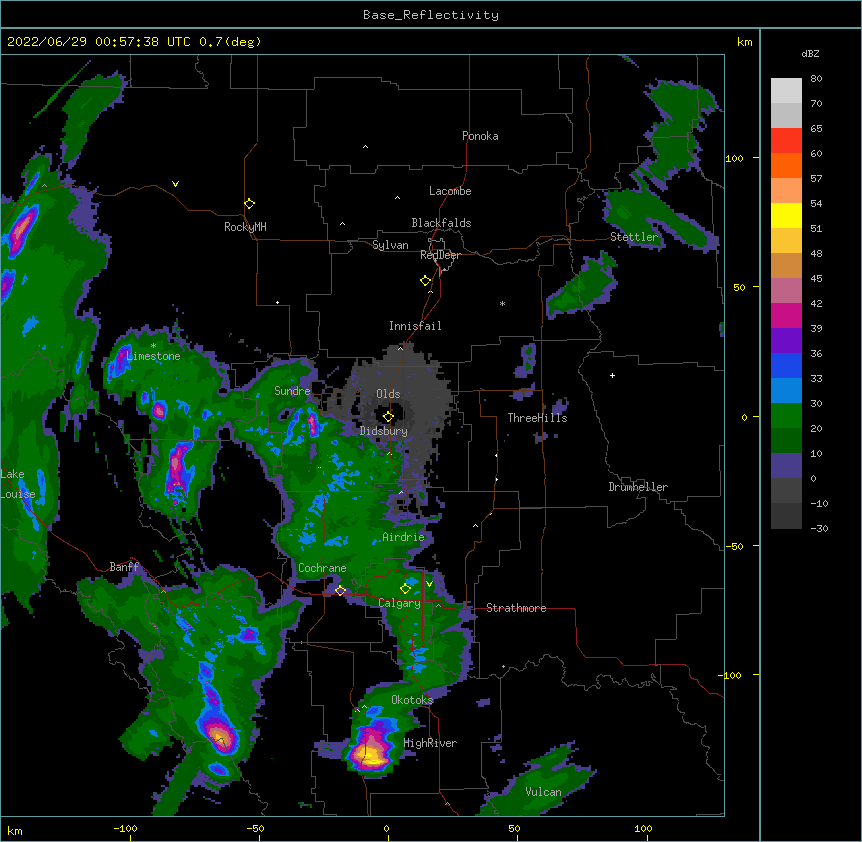Click the Strathmore label

(x=516, y=608)
